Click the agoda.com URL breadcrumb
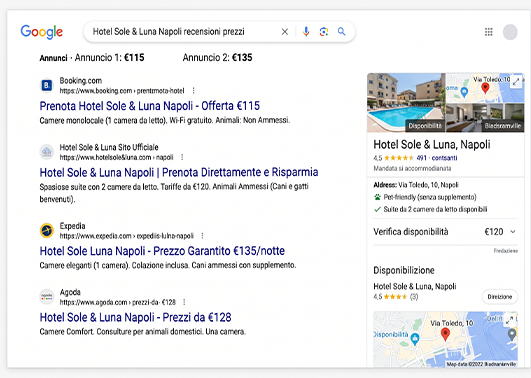The image size is (531, 378). tap(118, 302)
